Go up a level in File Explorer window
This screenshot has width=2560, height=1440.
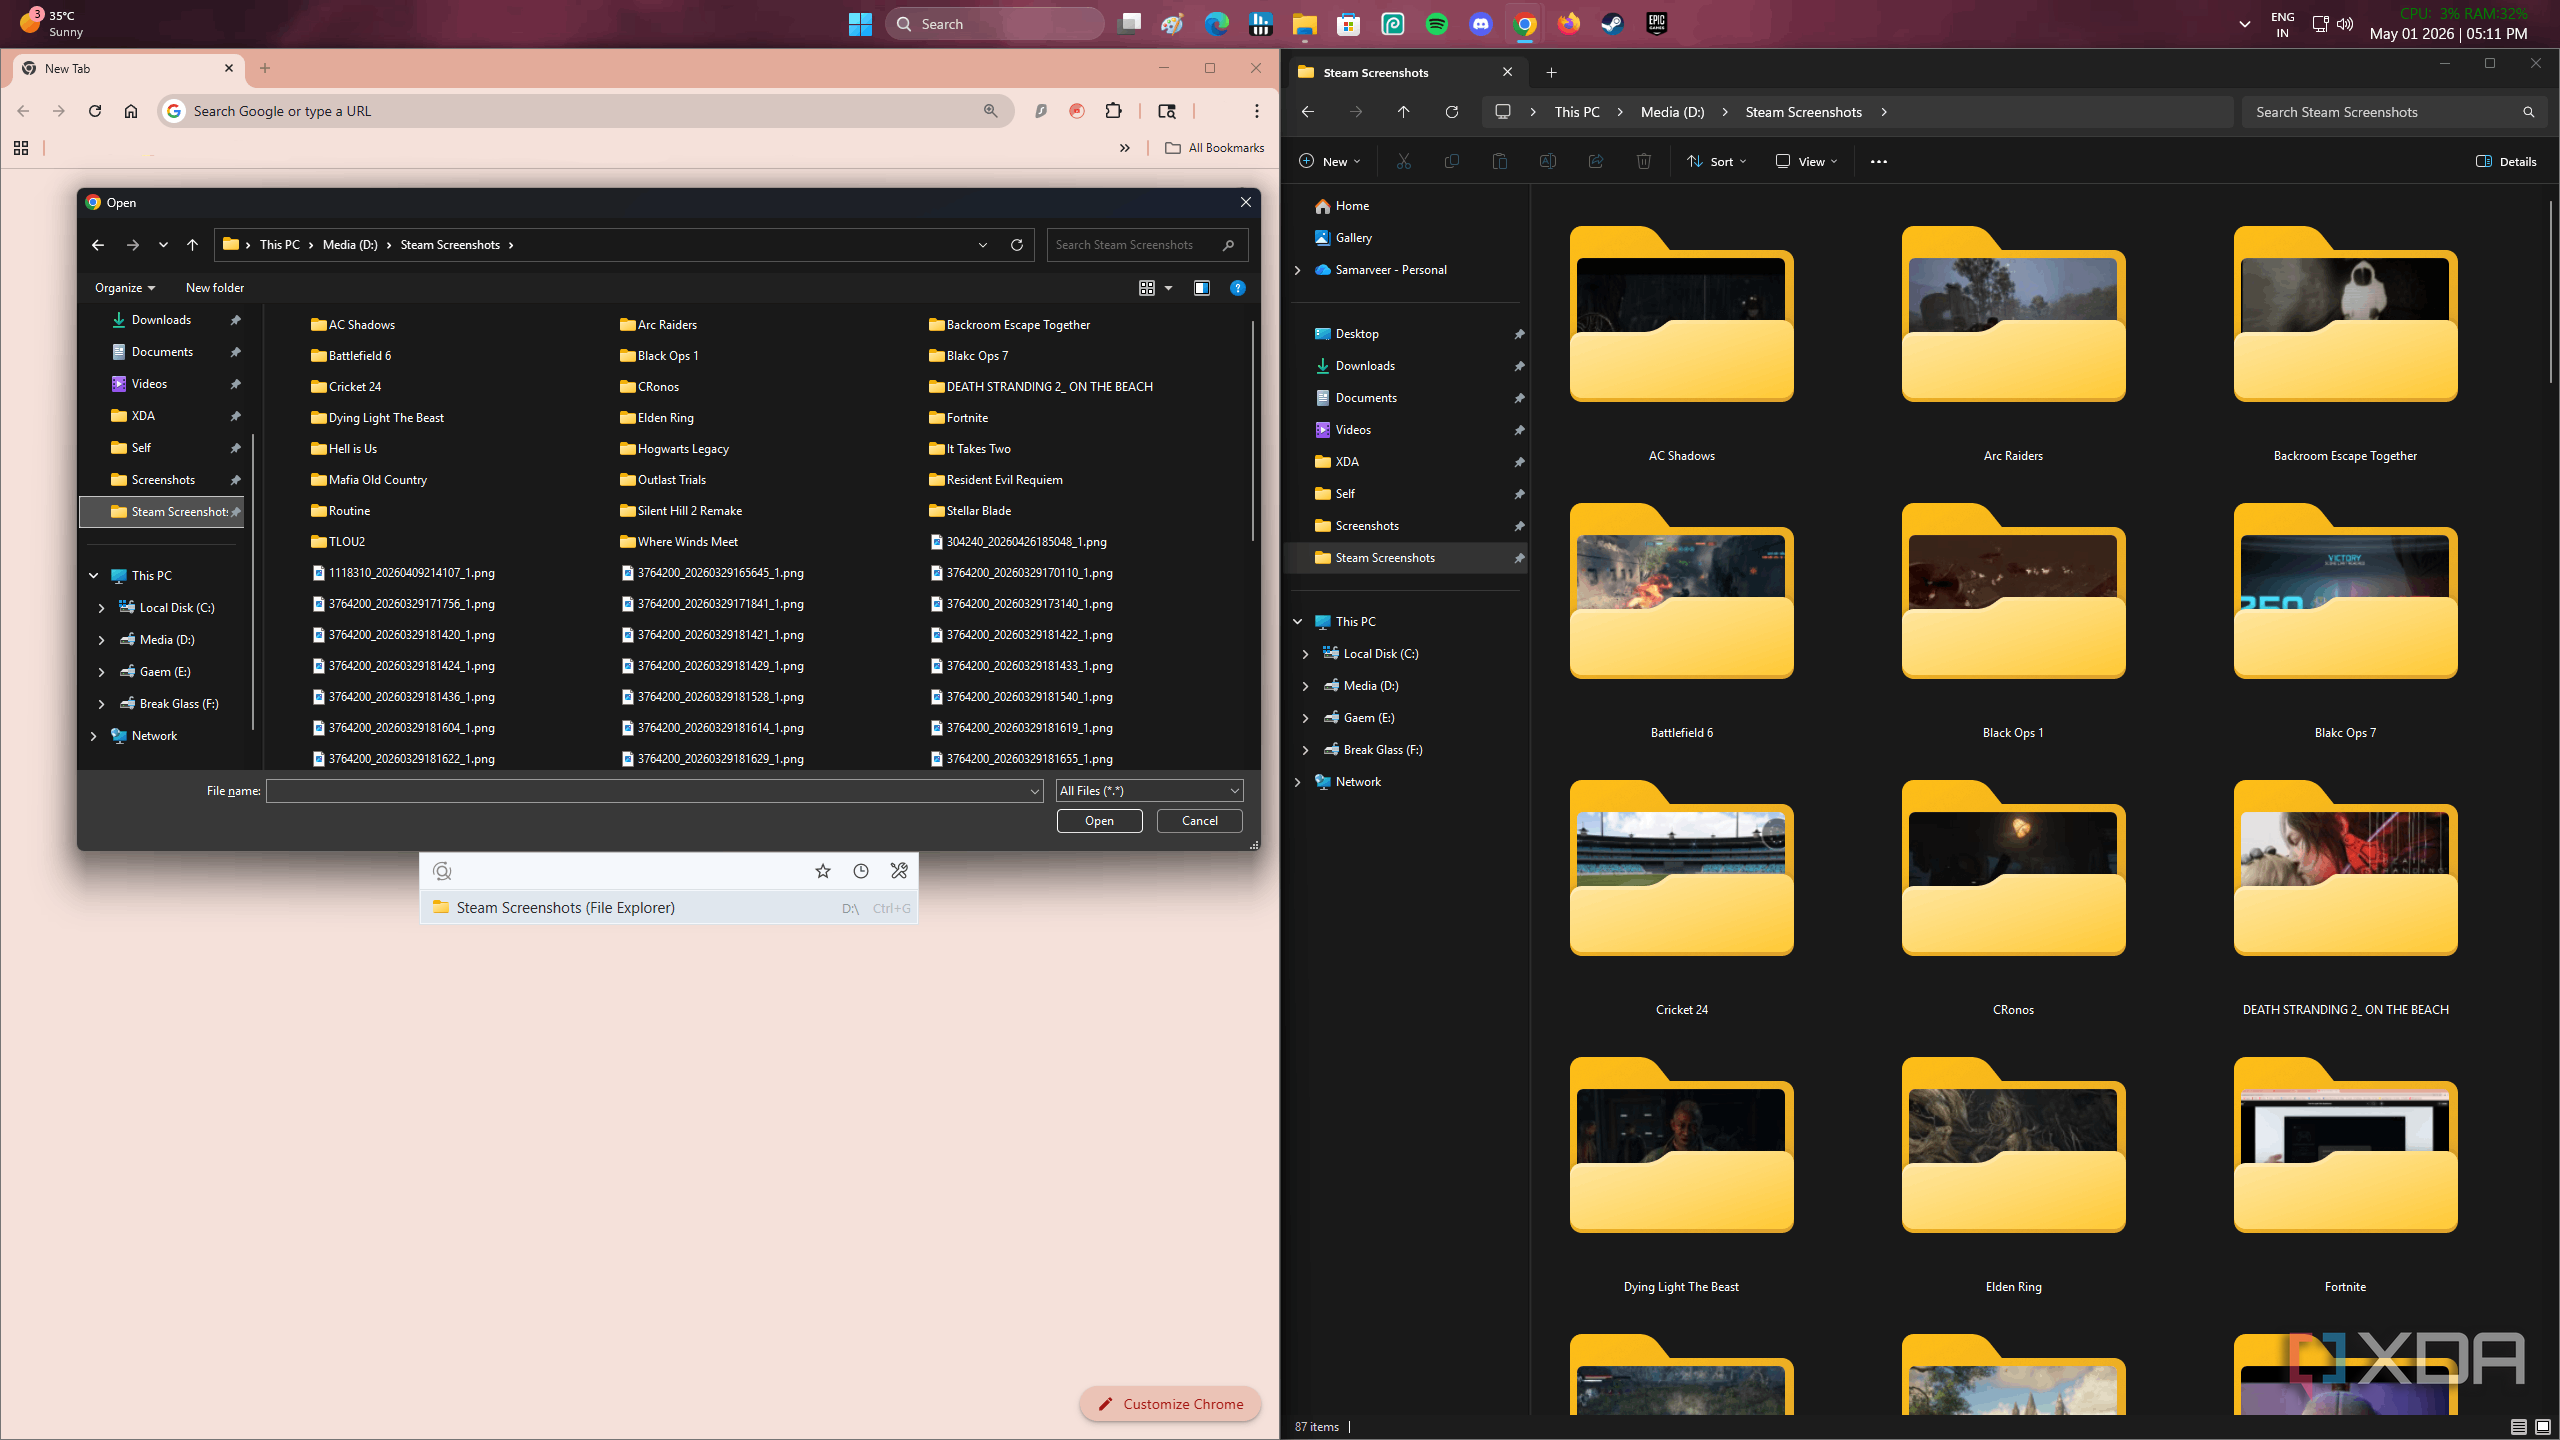1404,112
